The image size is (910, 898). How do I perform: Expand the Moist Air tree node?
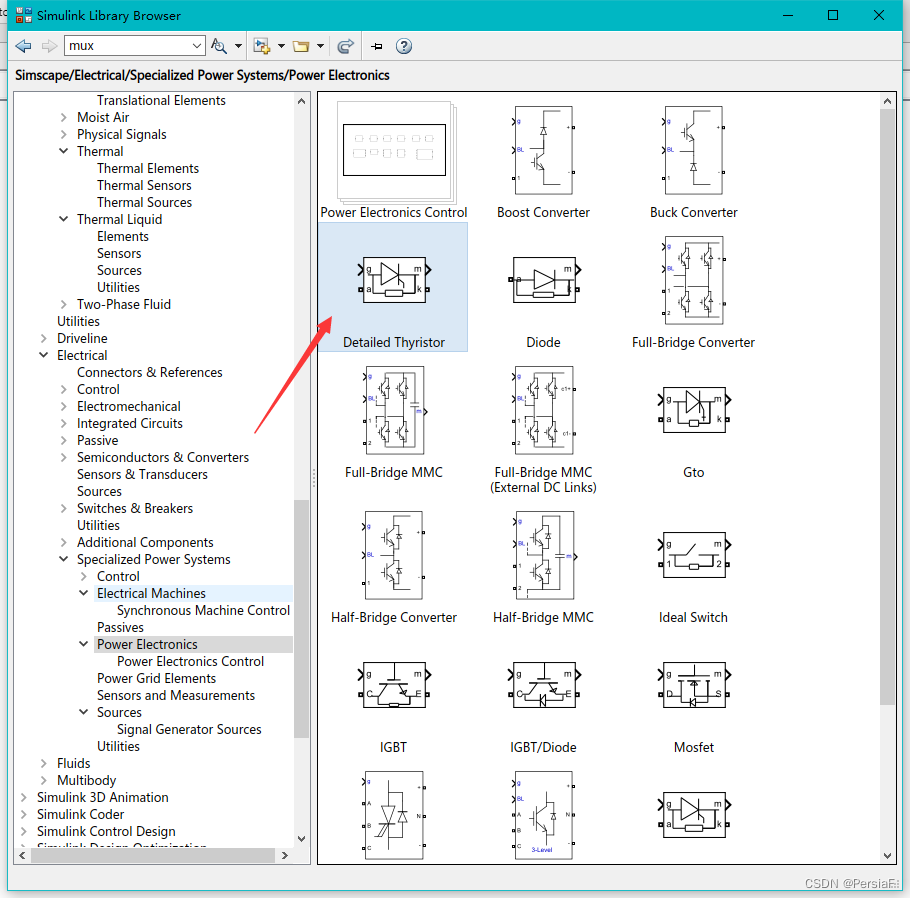click(63, 117)
